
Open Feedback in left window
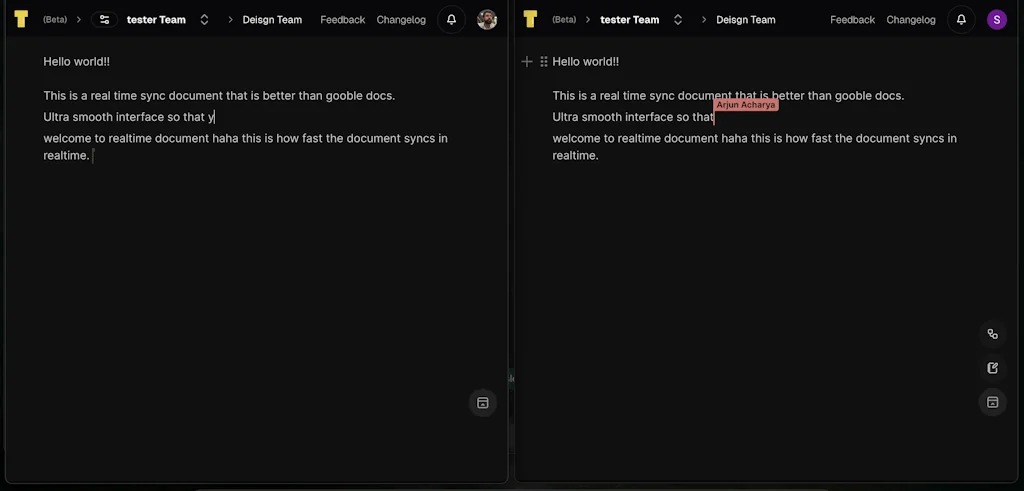(x=343, y=20)
